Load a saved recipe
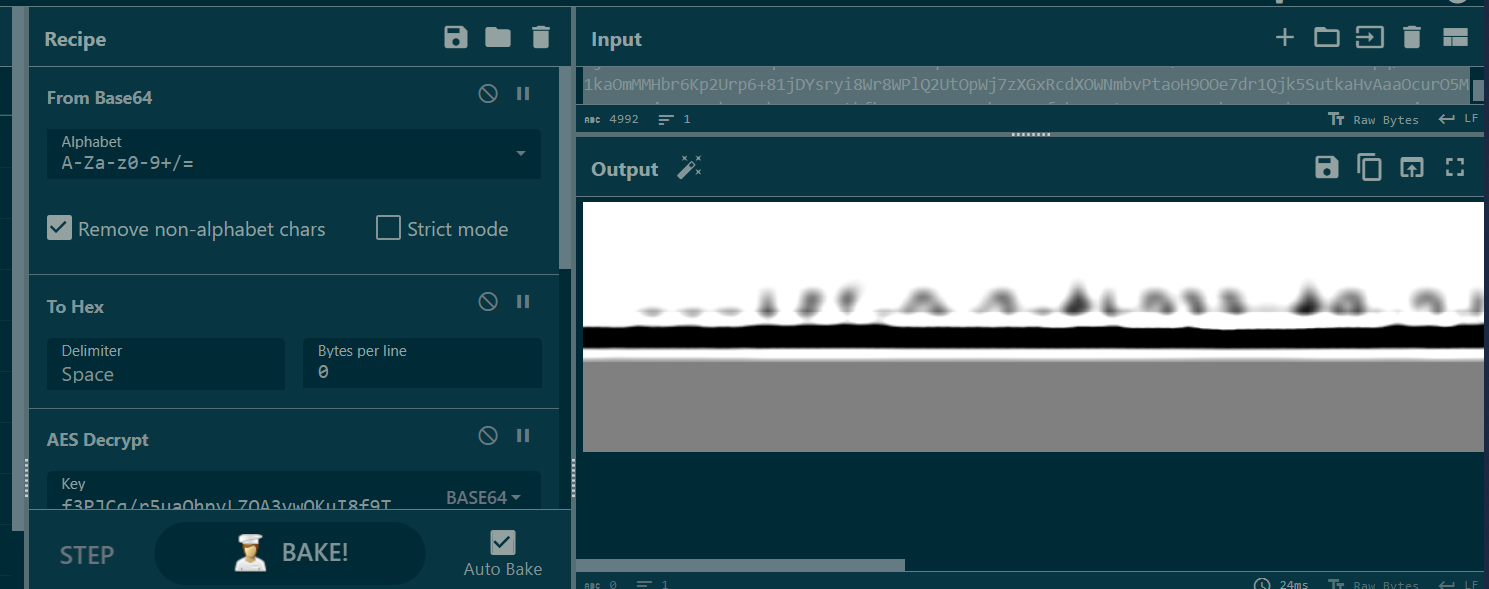This screenshot has height=589, width=1489. pyautogui.click(x=497, y=37)
